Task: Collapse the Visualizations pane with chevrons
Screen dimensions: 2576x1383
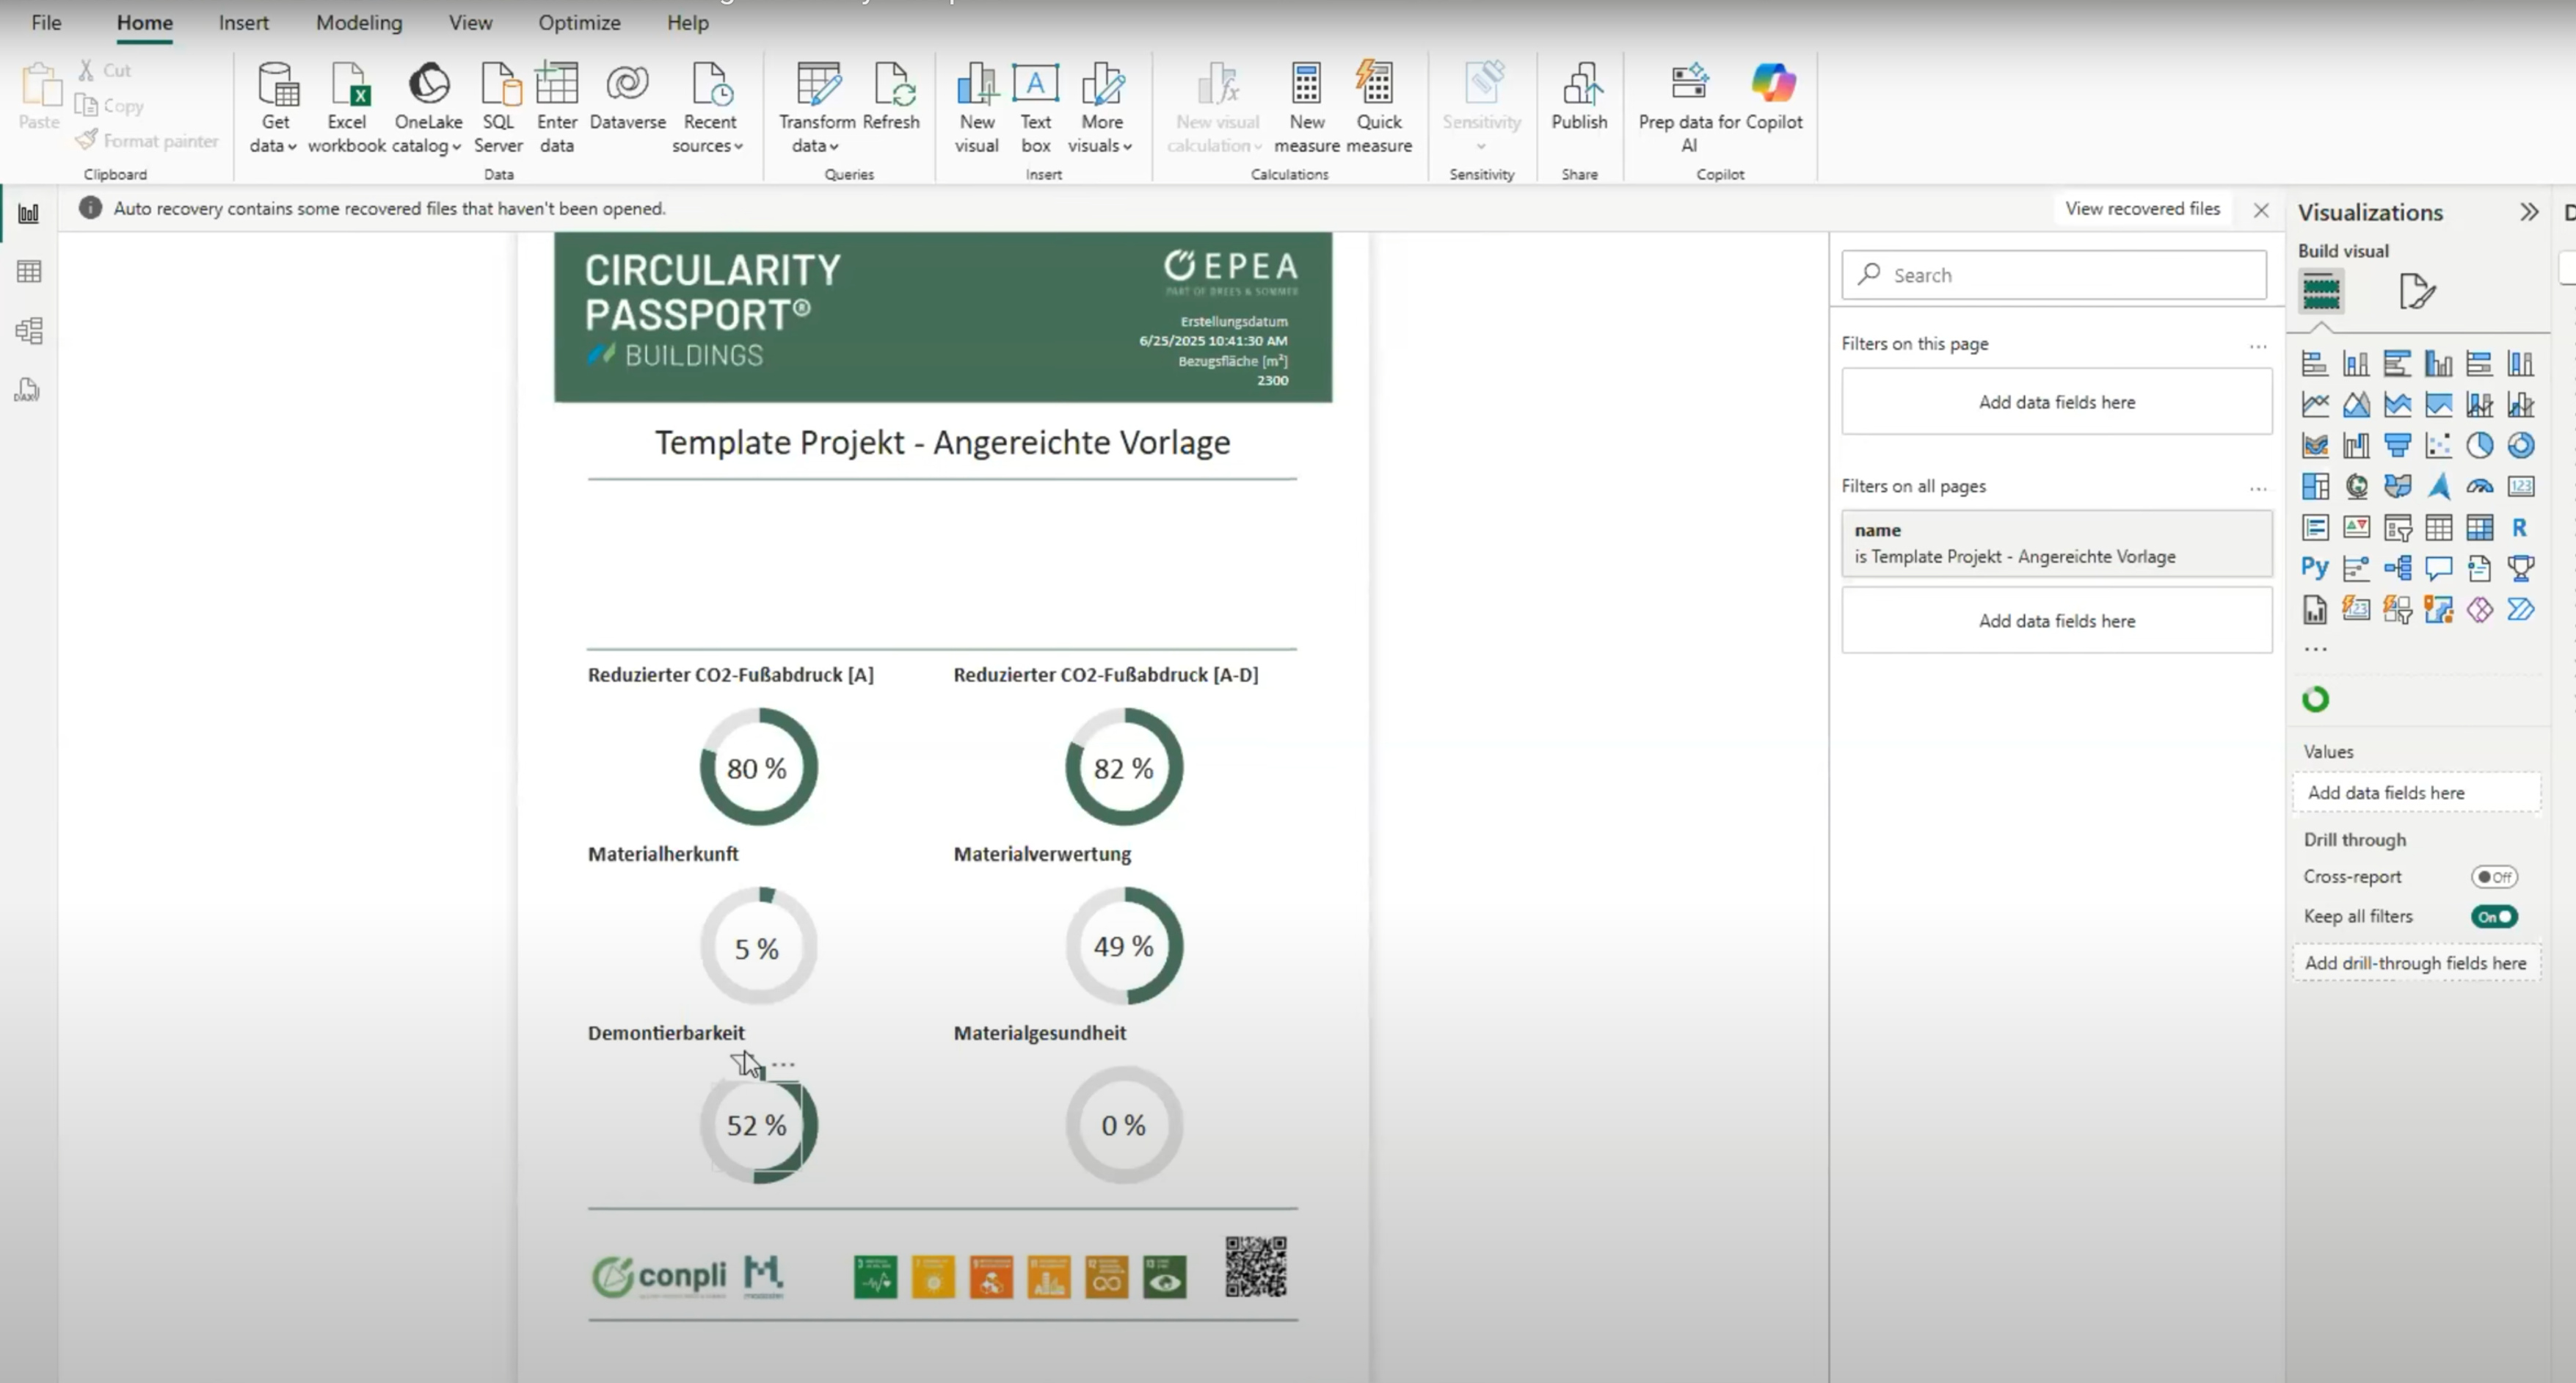Action: tap(2529, 212)
